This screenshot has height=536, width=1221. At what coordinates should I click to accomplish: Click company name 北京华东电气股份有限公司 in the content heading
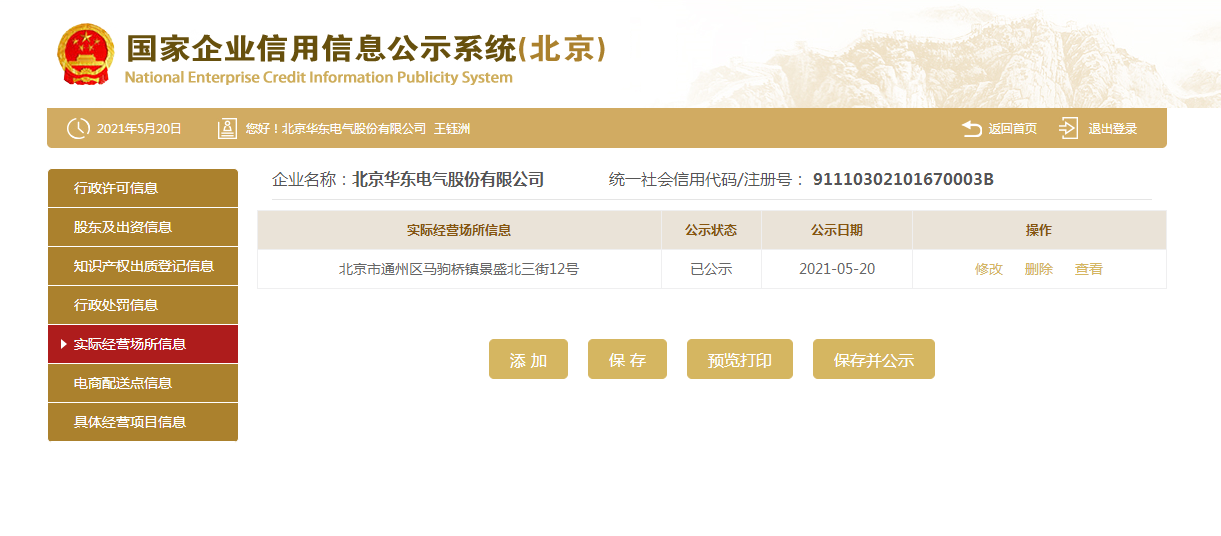[x=448, y=180]
